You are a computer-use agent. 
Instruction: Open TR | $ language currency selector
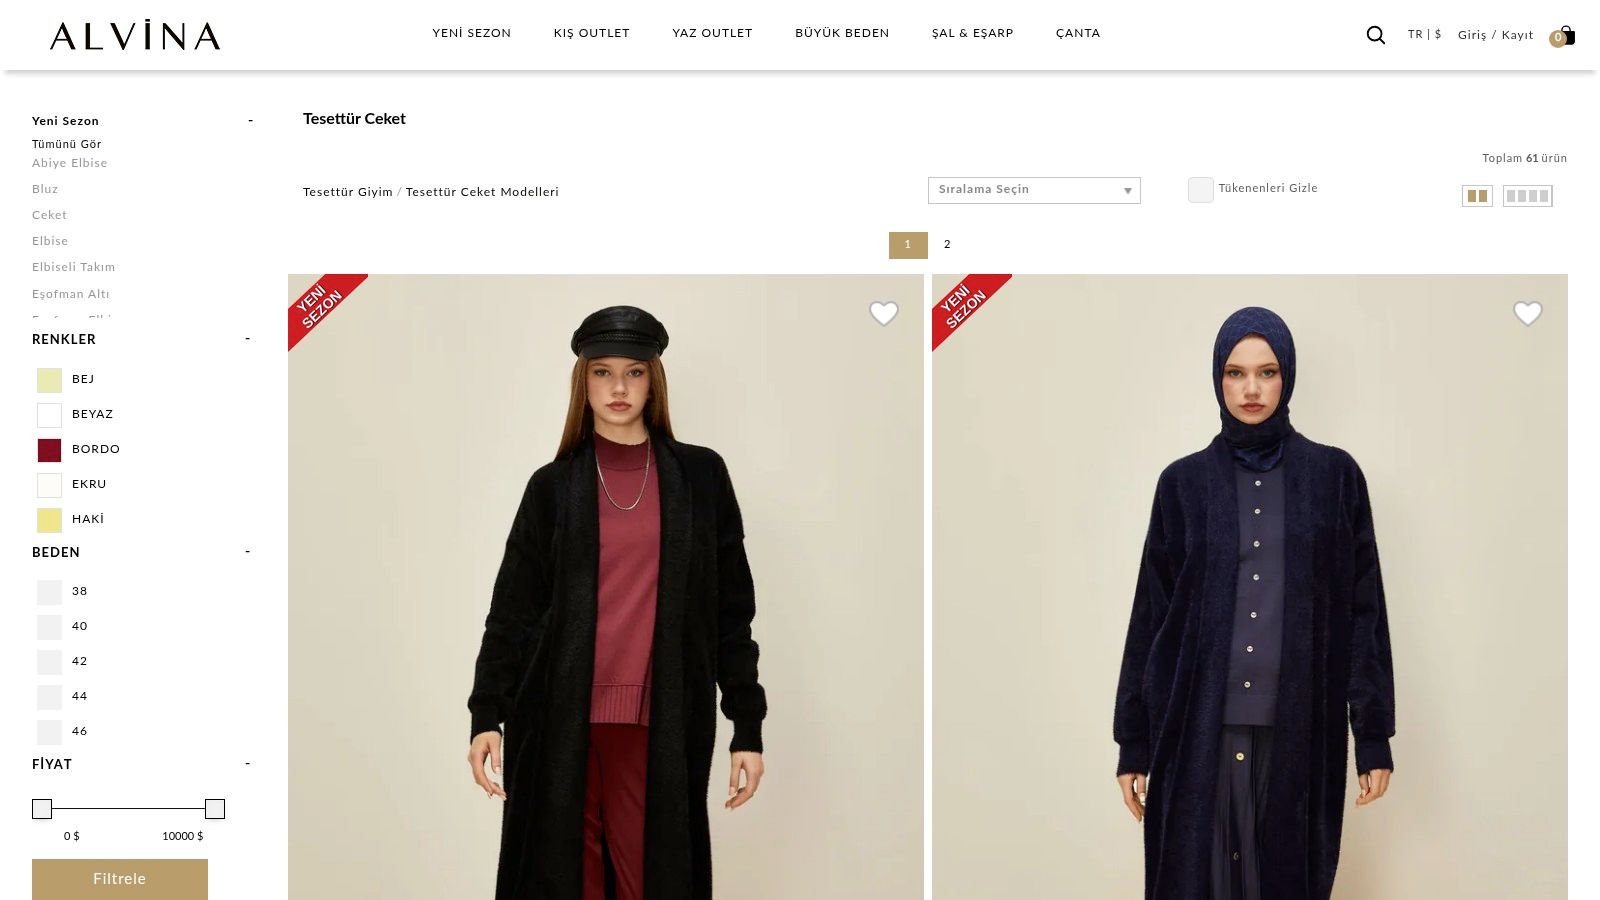click(x=1424, y=34)
